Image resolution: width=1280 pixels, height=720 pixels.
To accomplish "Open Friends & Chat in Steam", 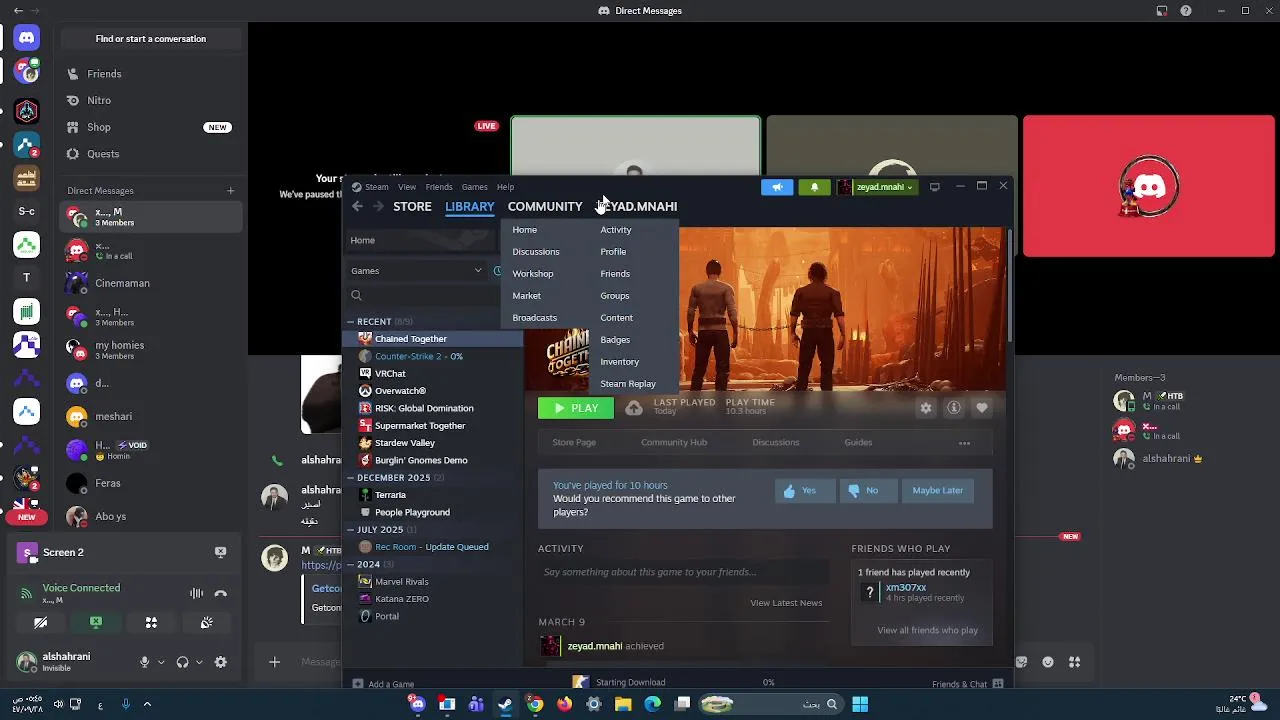I will pos(968,684).
